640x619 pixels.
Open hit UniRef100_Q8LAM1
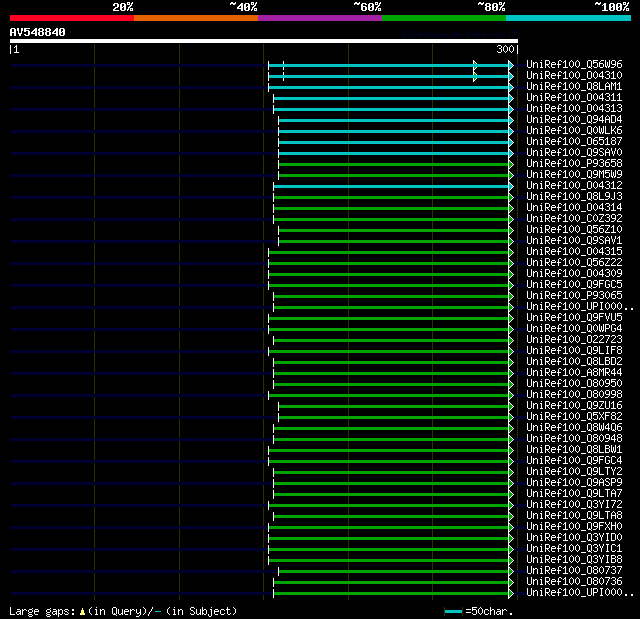[574, 87]
